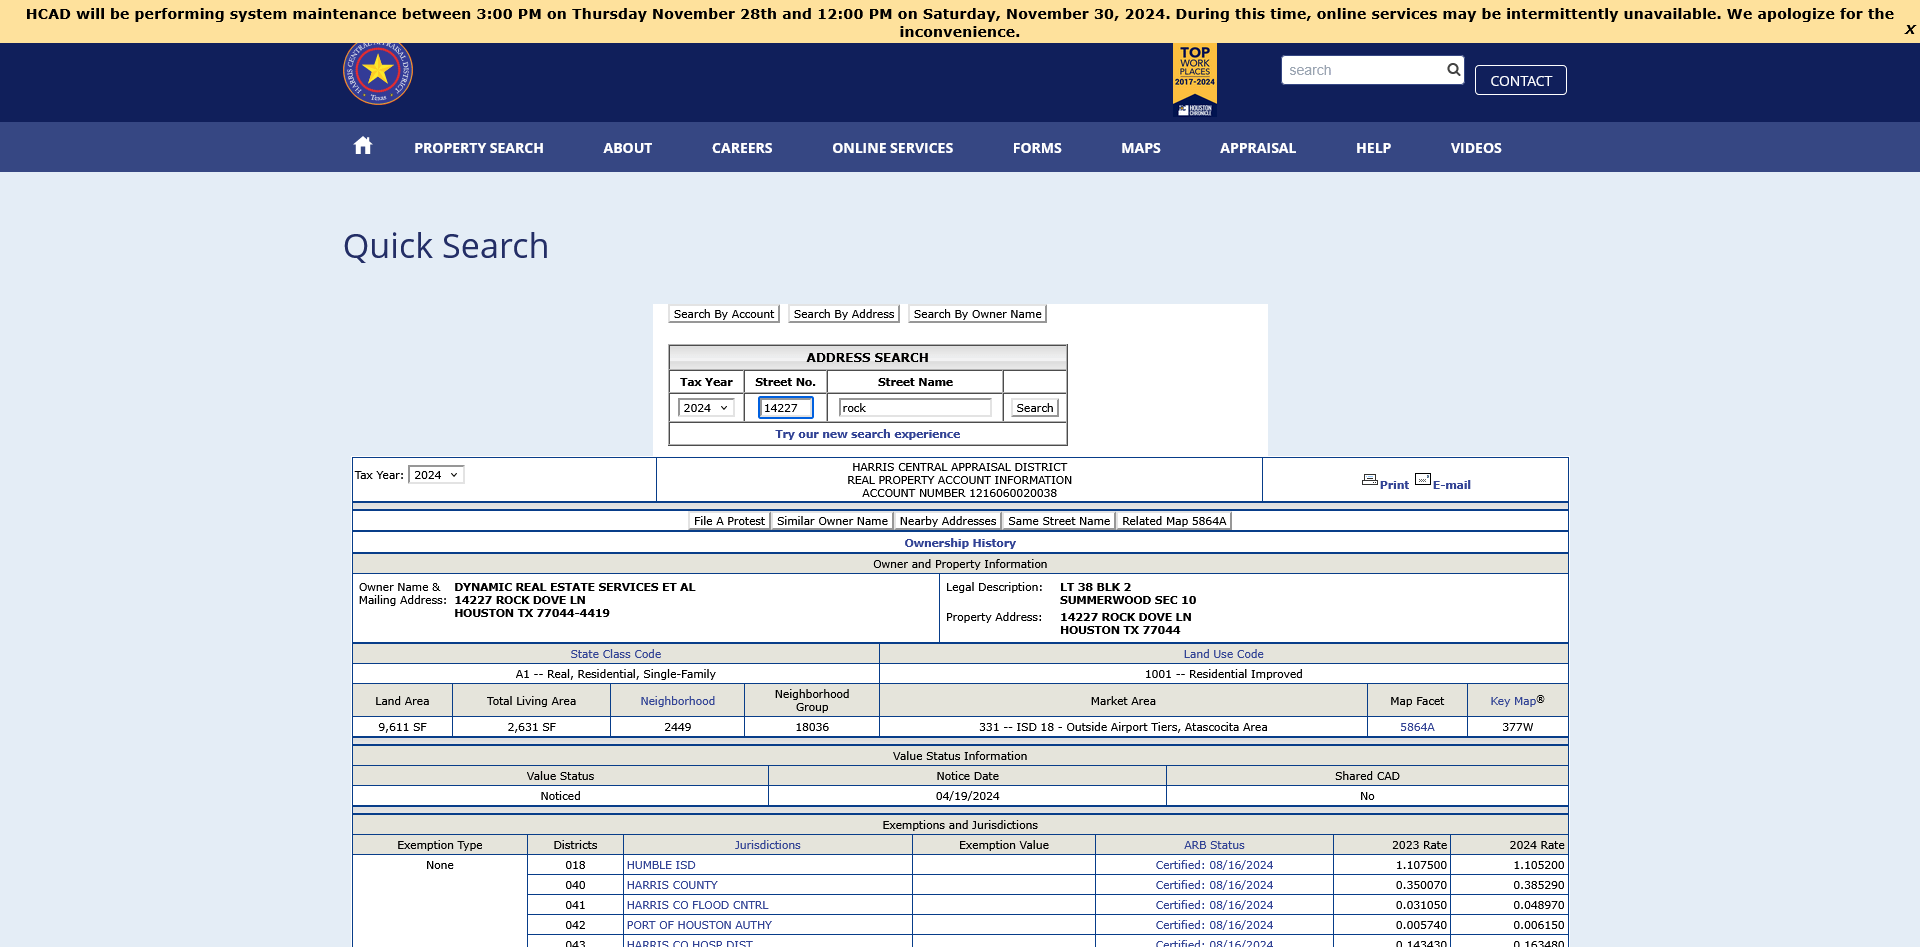Viewport: 1920px width, 947px height.
Task: Open map facet 5864A link
Action: pyautogui.click(x=1417, y=727)
